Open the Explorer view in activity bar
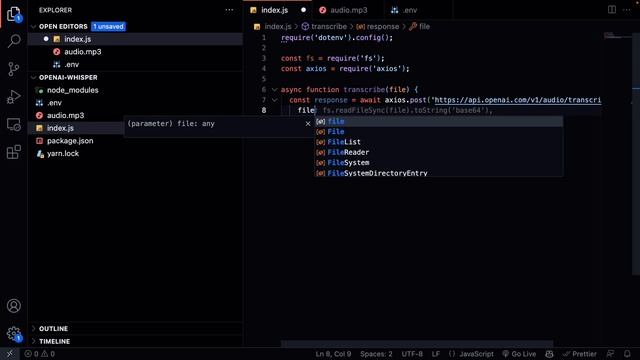The height and width of the screenshot is (360, 640). [x=13, y=14]
